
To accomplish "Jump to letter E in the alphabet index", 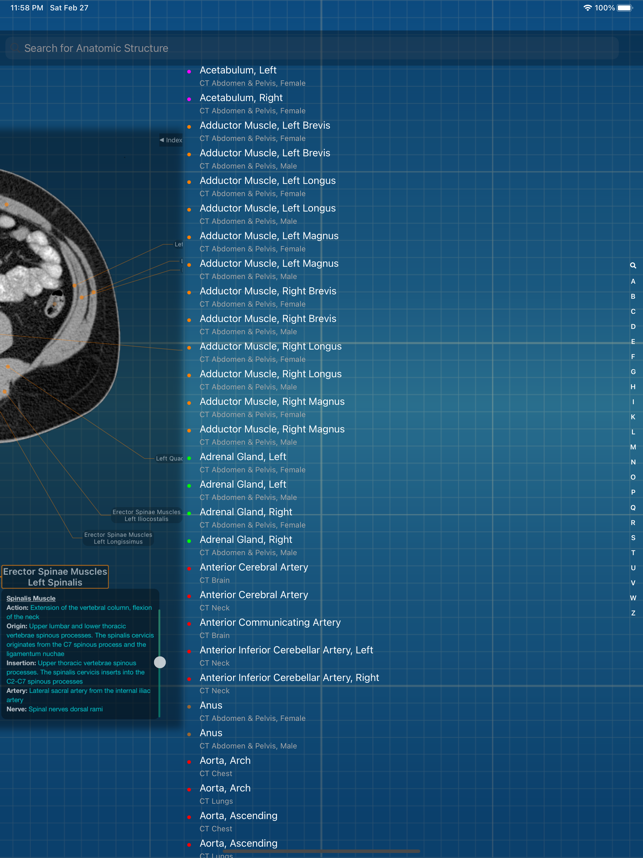I will pos(632,342).
